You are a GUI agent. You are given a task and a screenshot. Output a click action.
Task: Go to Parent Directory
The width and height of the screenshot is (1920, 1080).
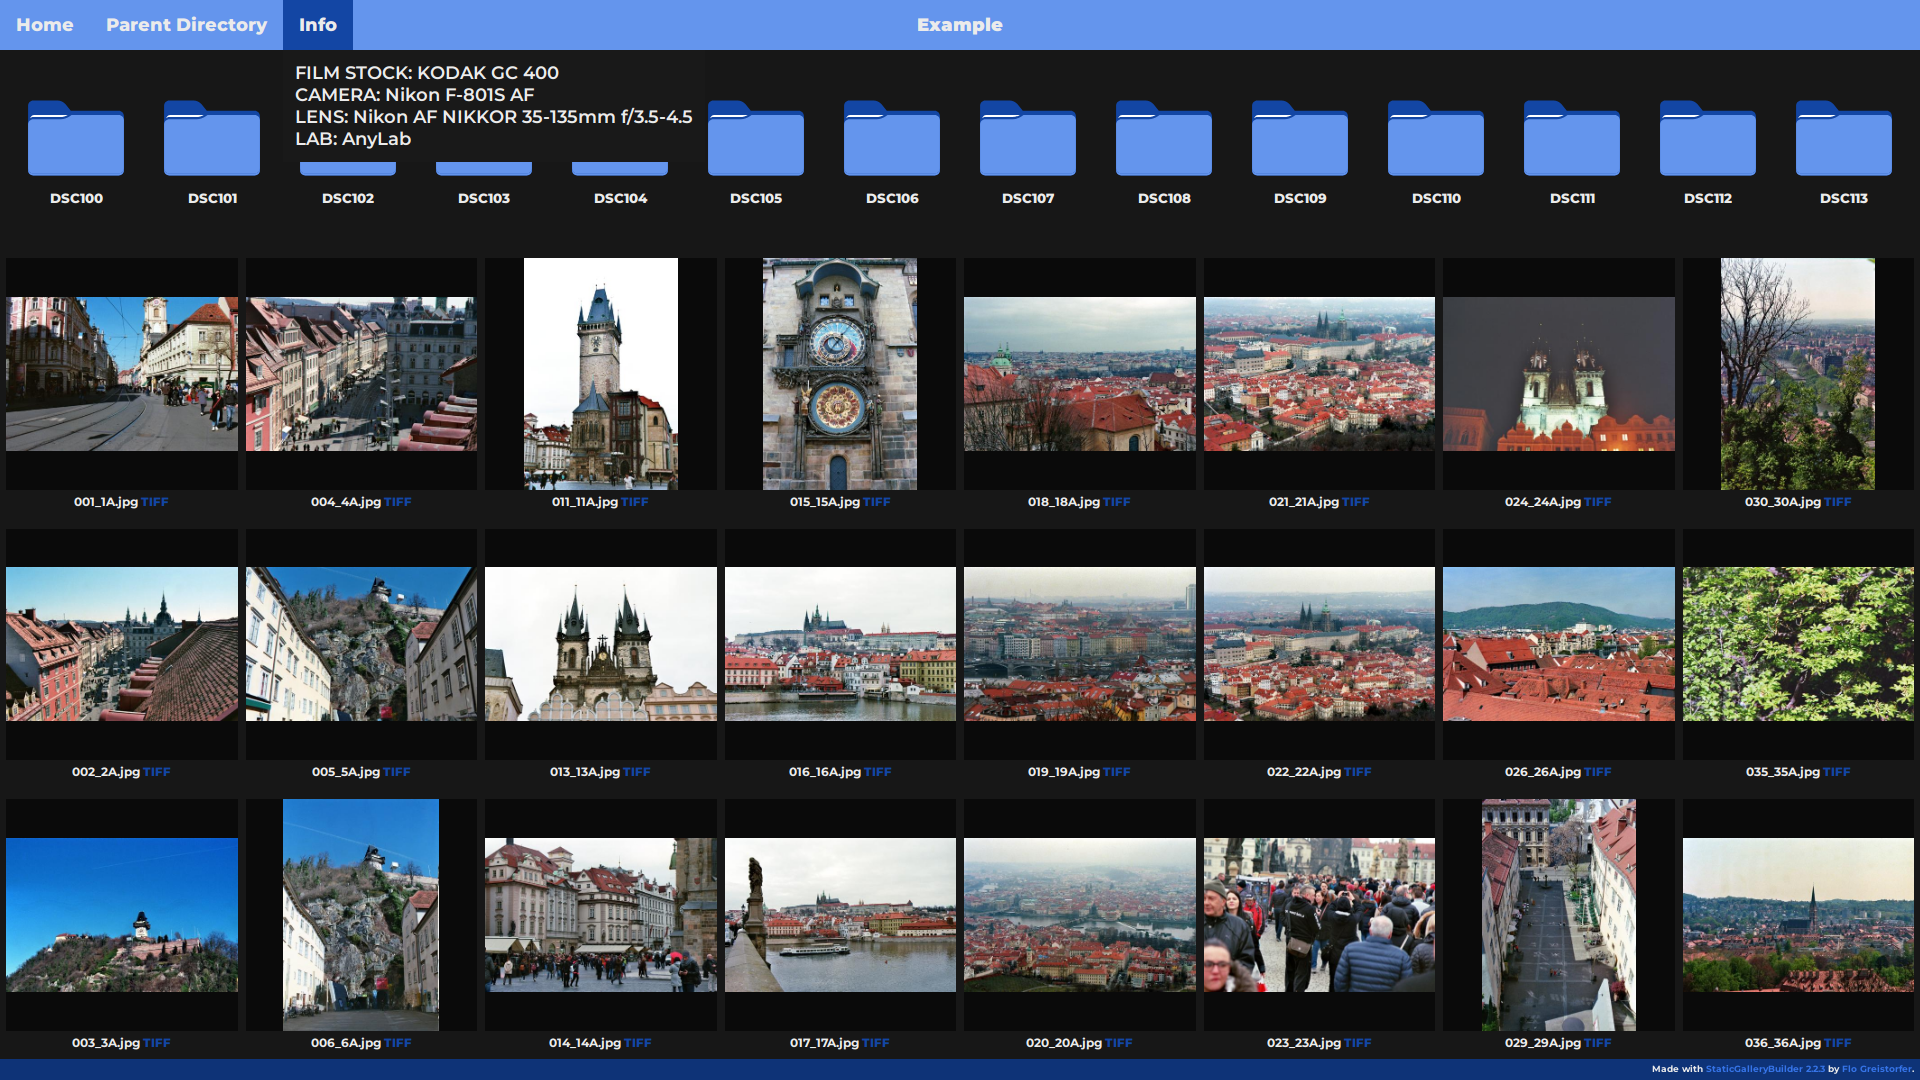[x=186, y=25]
